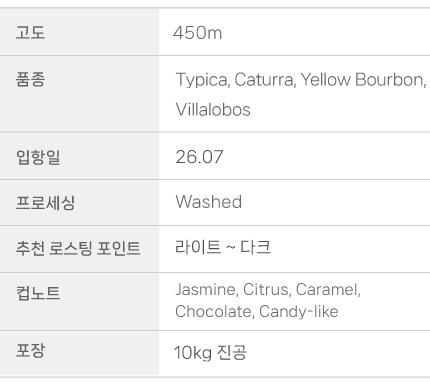Select the 라이트 ~ 다크 roasting value
Screen dimensions: 430x390
pos(223,247)
